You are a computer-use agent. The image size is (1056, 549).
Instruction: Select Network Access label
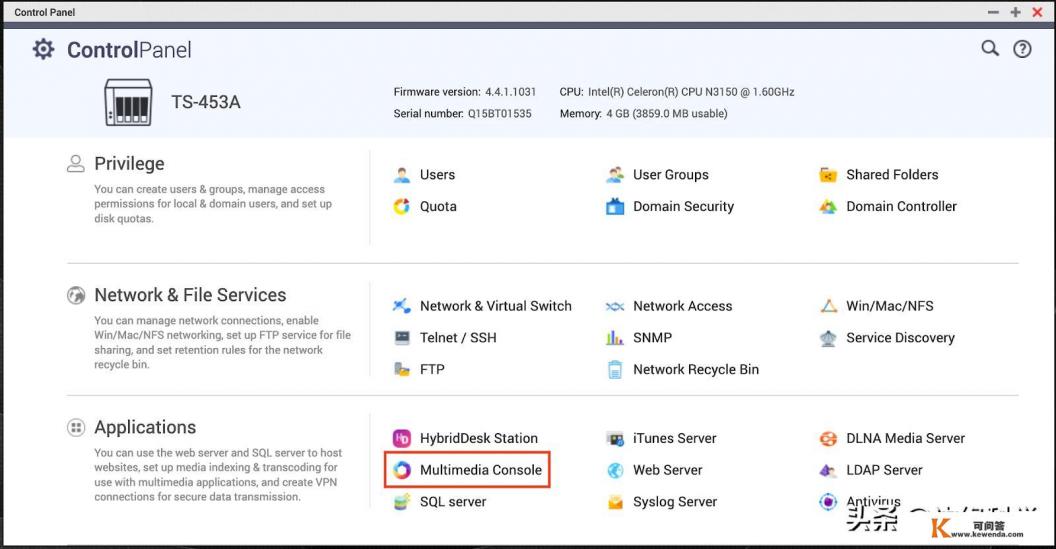pos(682,306)
